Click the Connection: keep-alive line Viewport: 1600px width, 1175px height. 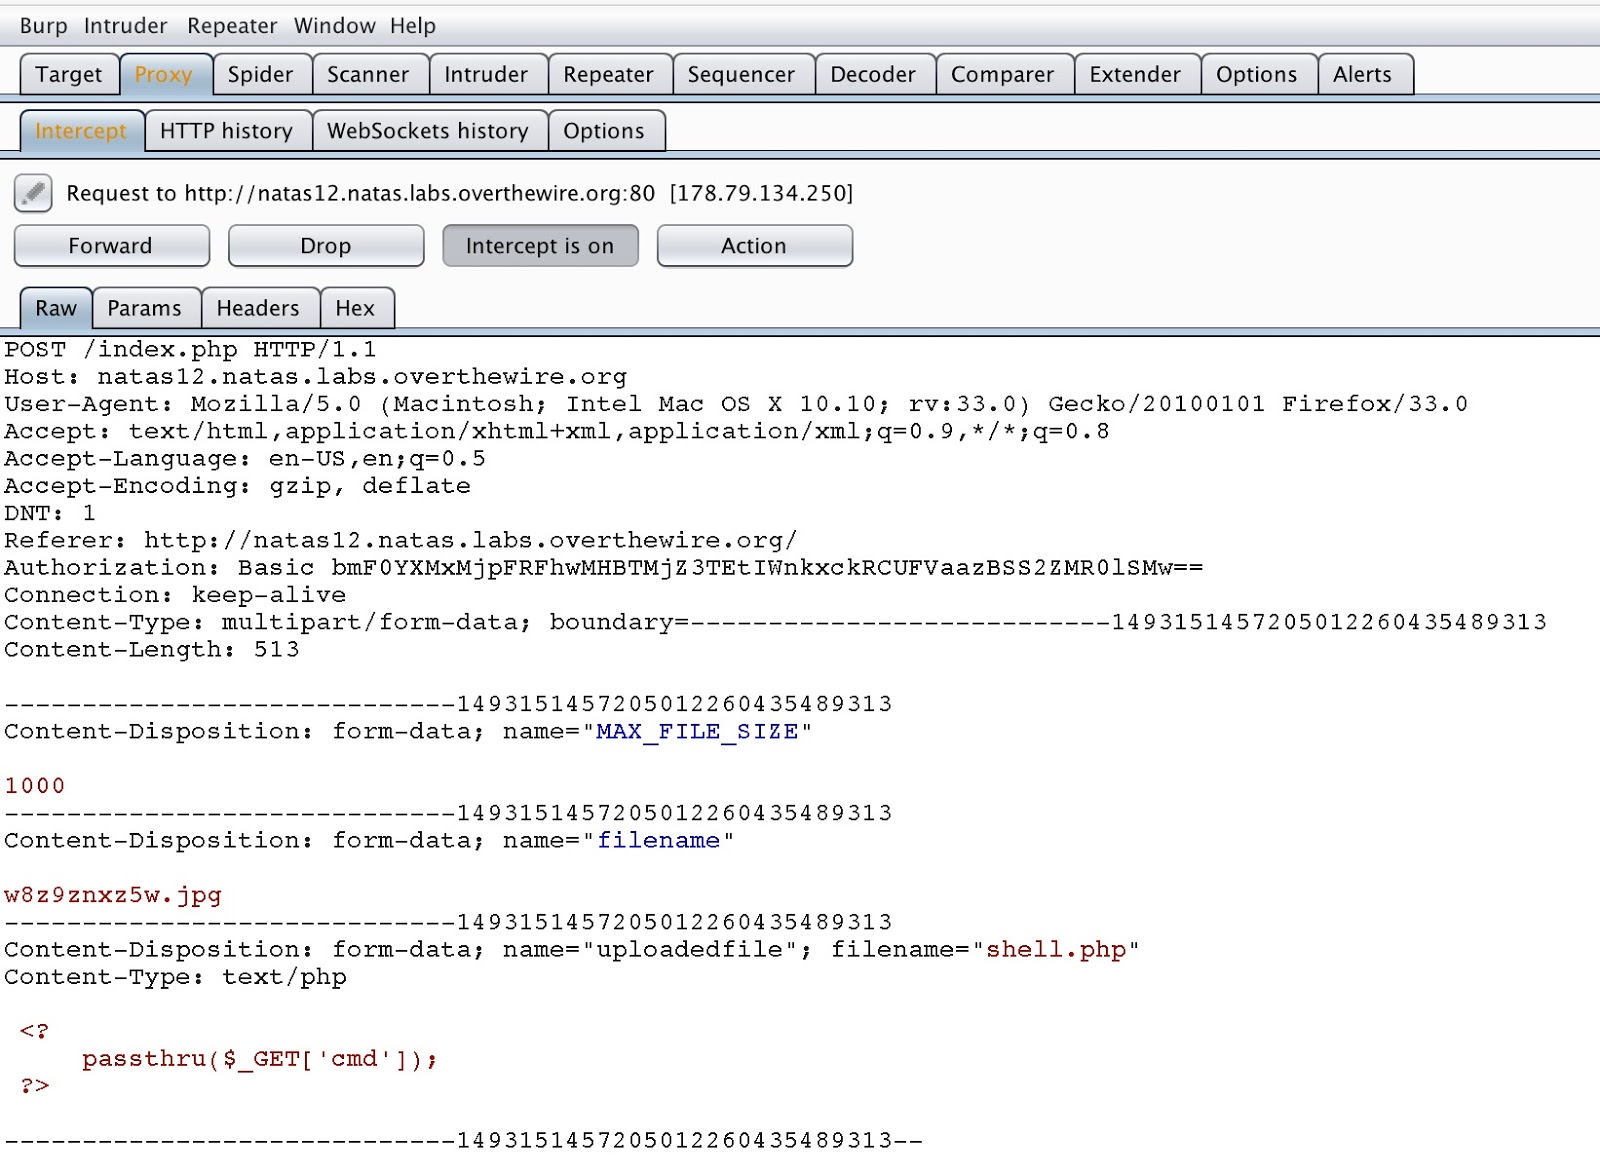[x=175, y=595]
